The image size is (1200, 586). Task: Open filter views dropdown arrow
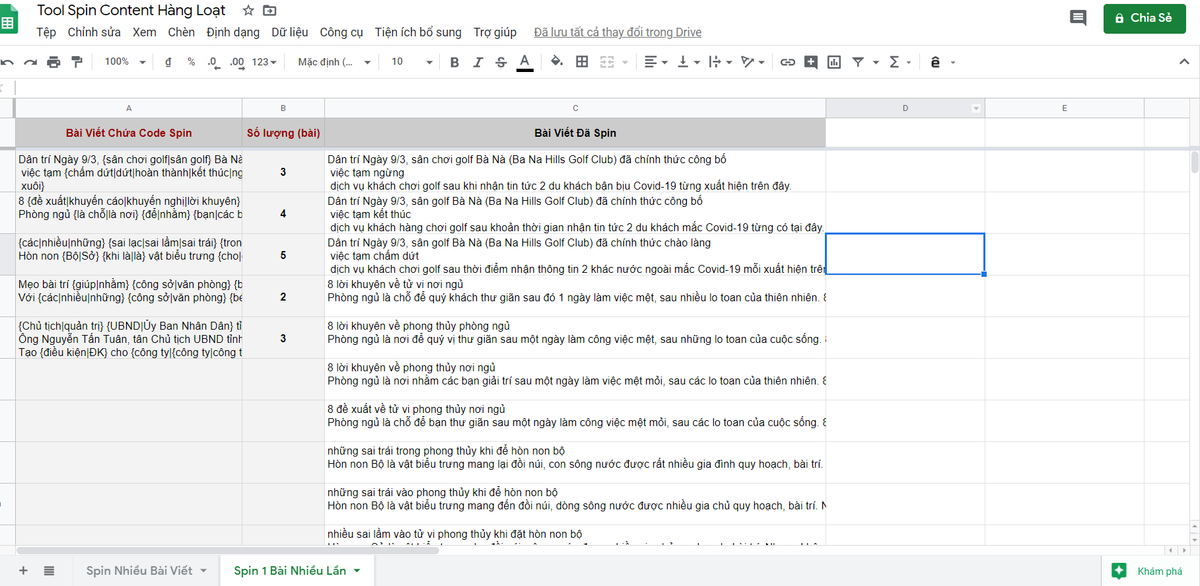tap(876, 62)
